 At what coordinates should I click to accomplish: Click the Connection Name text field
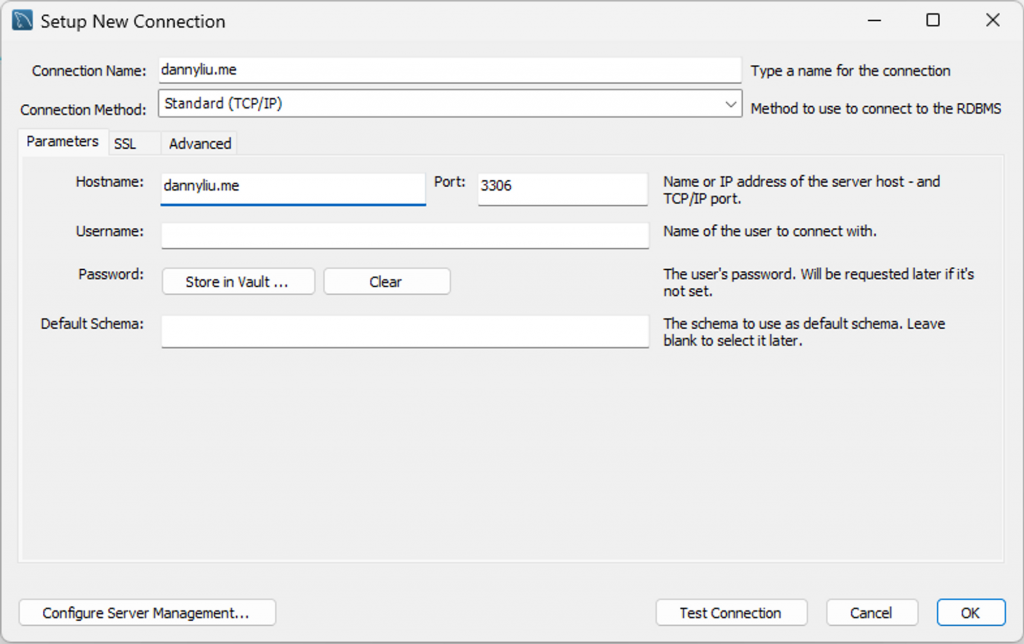[x=449, y=71]
